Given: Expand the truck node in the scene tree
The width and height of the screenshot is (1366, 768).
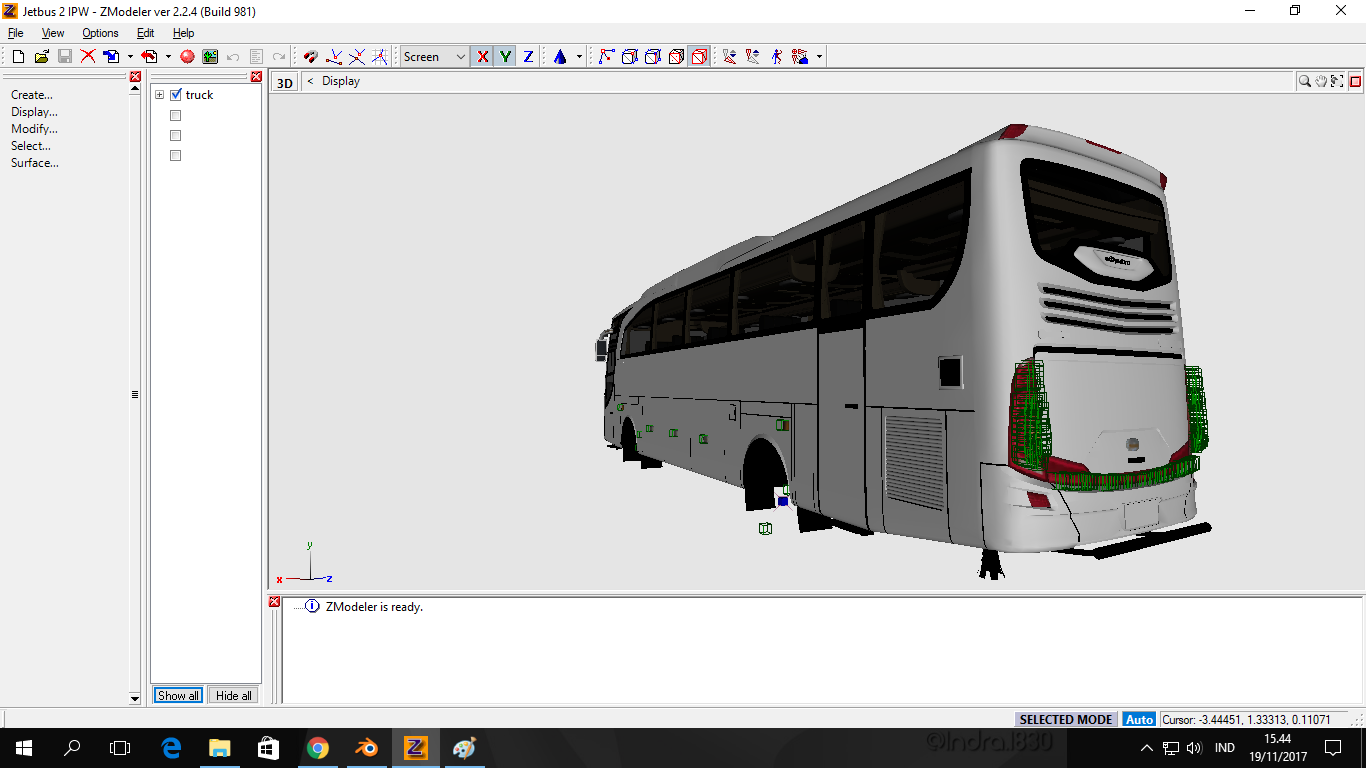Looking at the screenshot, I should (x=159, y=94).
